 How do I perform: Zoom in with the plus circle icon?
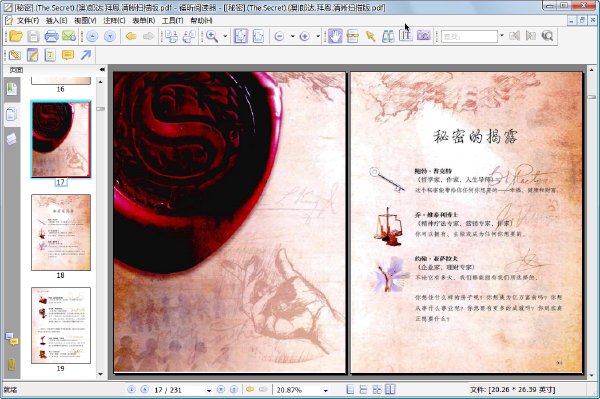[305, 36]
